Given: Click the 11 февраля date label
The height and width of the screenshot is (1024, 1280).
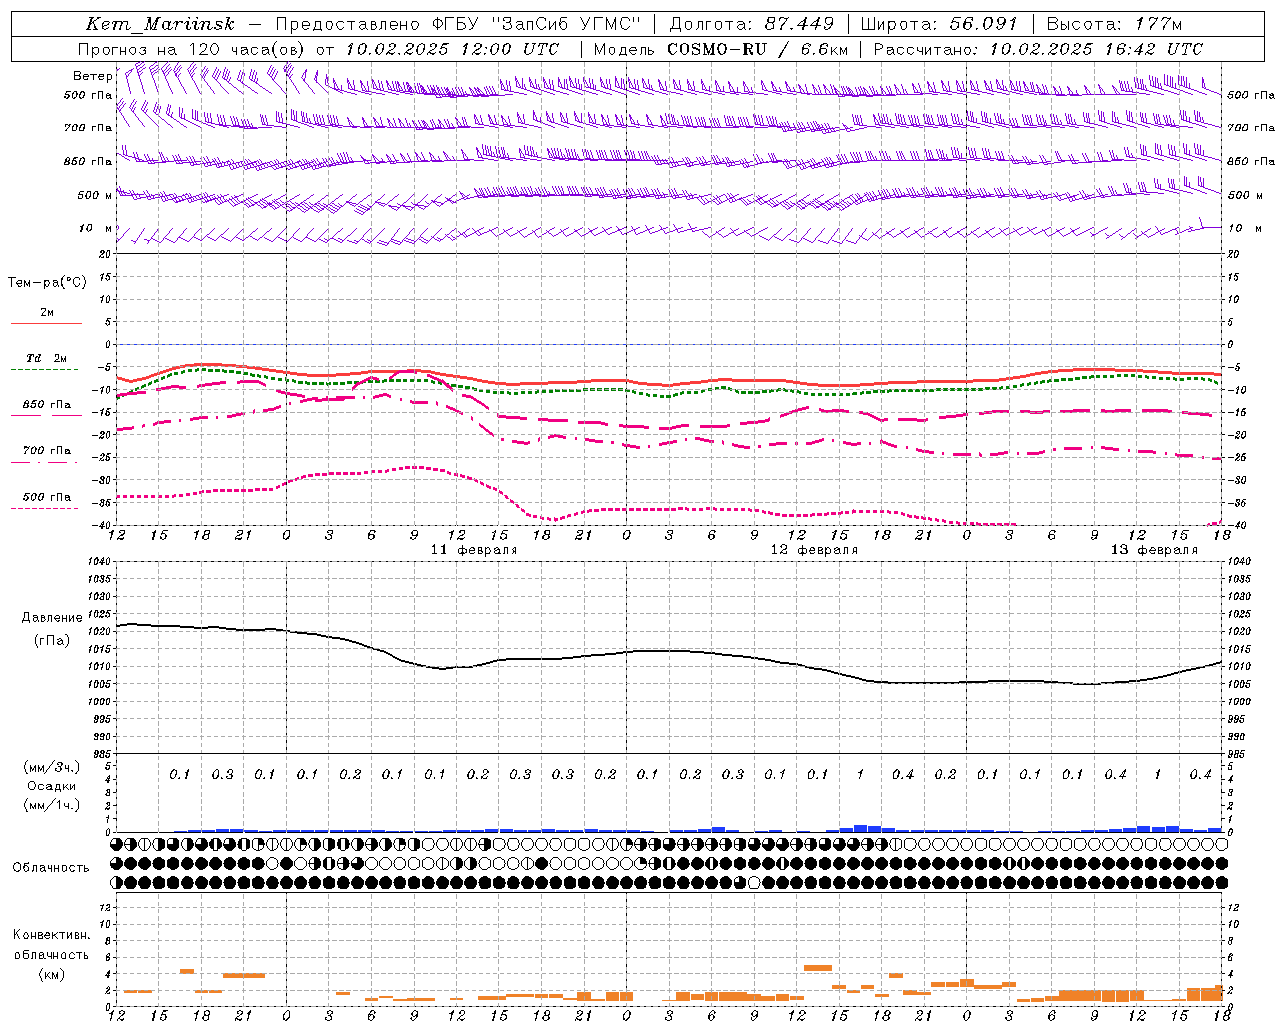Looking at the screenshot, I should click(x=474, y=550).
